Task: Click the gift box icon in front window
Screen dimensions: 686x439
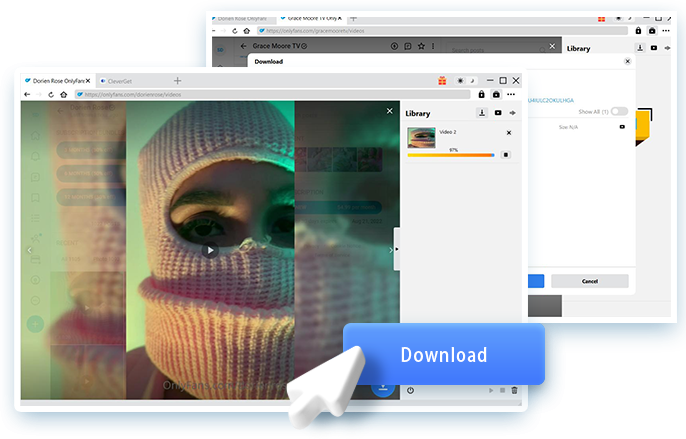Action: click(442, 81)
